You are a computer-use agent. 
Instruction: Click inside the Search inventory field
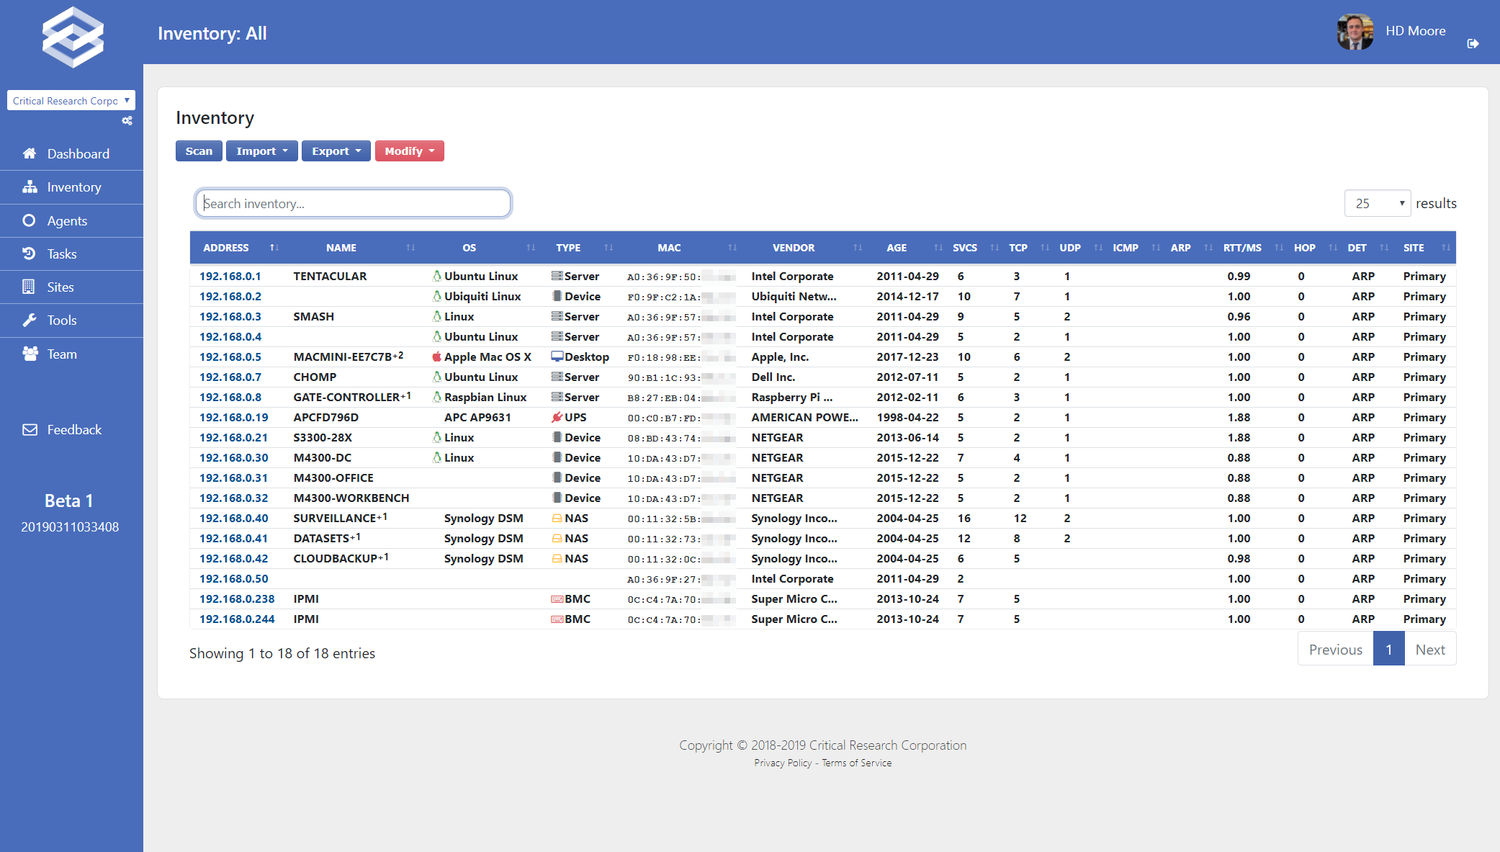tap(352, 202)
